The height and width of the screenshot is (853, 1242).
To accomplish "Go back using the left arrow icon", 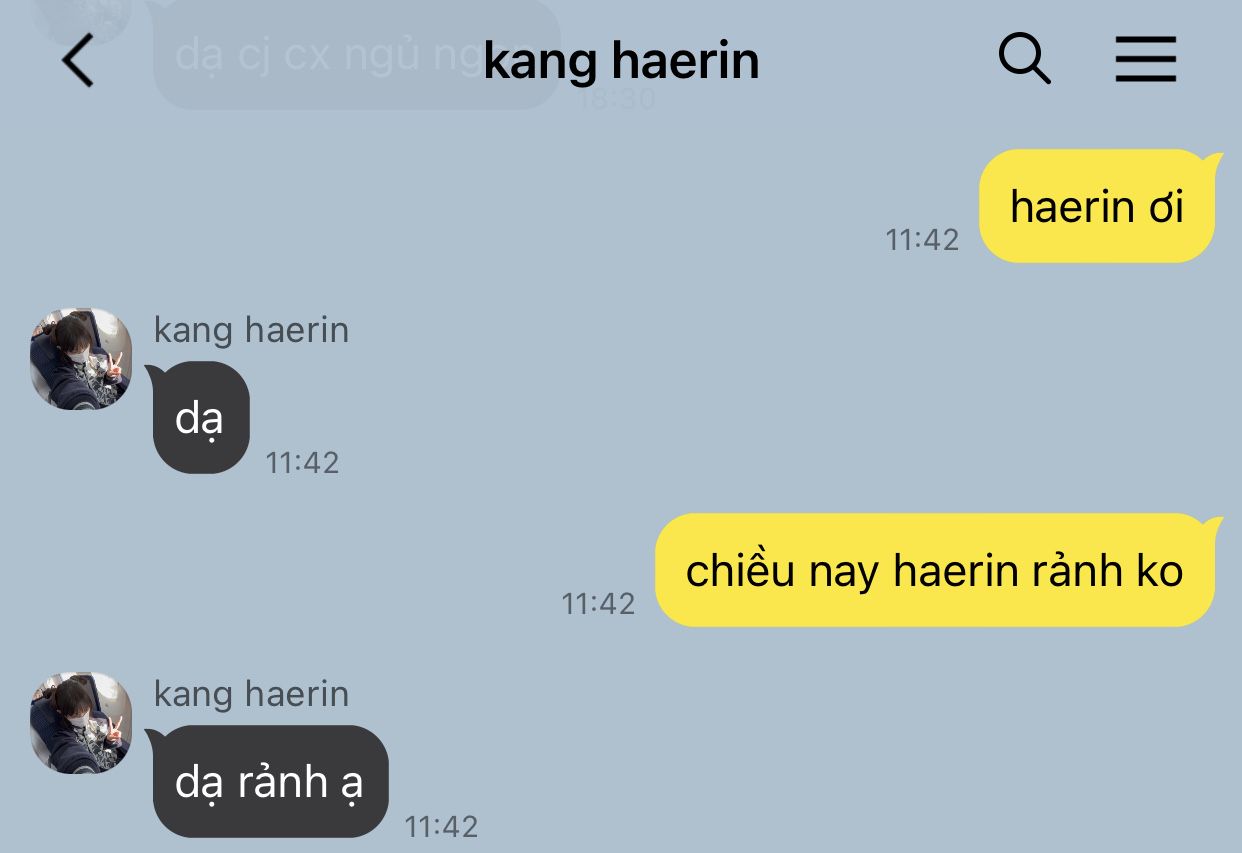I will 78,60.
